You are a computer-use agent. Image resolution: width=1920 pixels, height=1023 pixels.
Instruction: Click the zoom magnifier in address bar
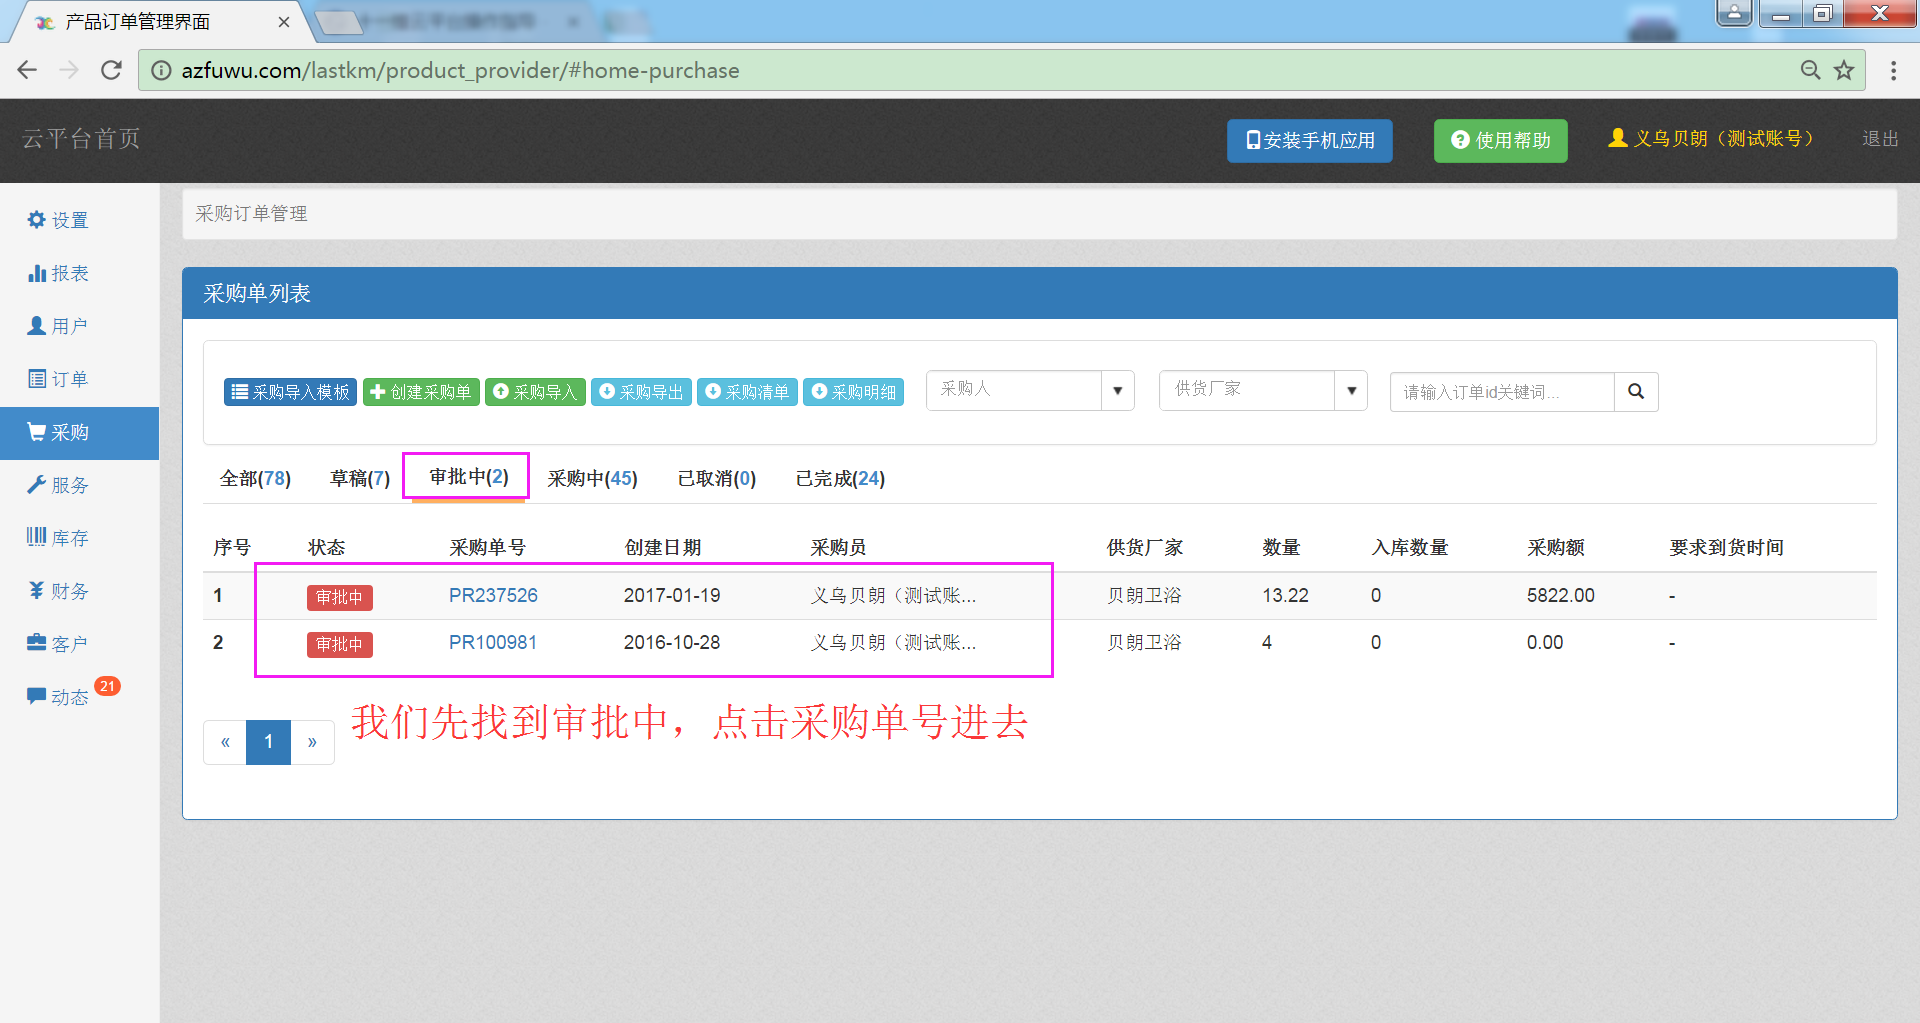point(1810,70)
